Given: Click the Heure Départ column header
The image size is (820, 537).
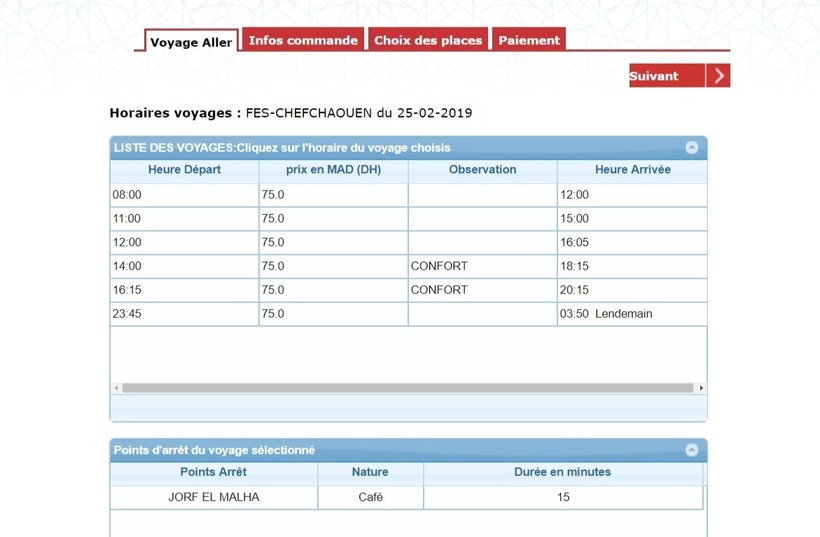Looking at the screenshot, I should point(184,169).
